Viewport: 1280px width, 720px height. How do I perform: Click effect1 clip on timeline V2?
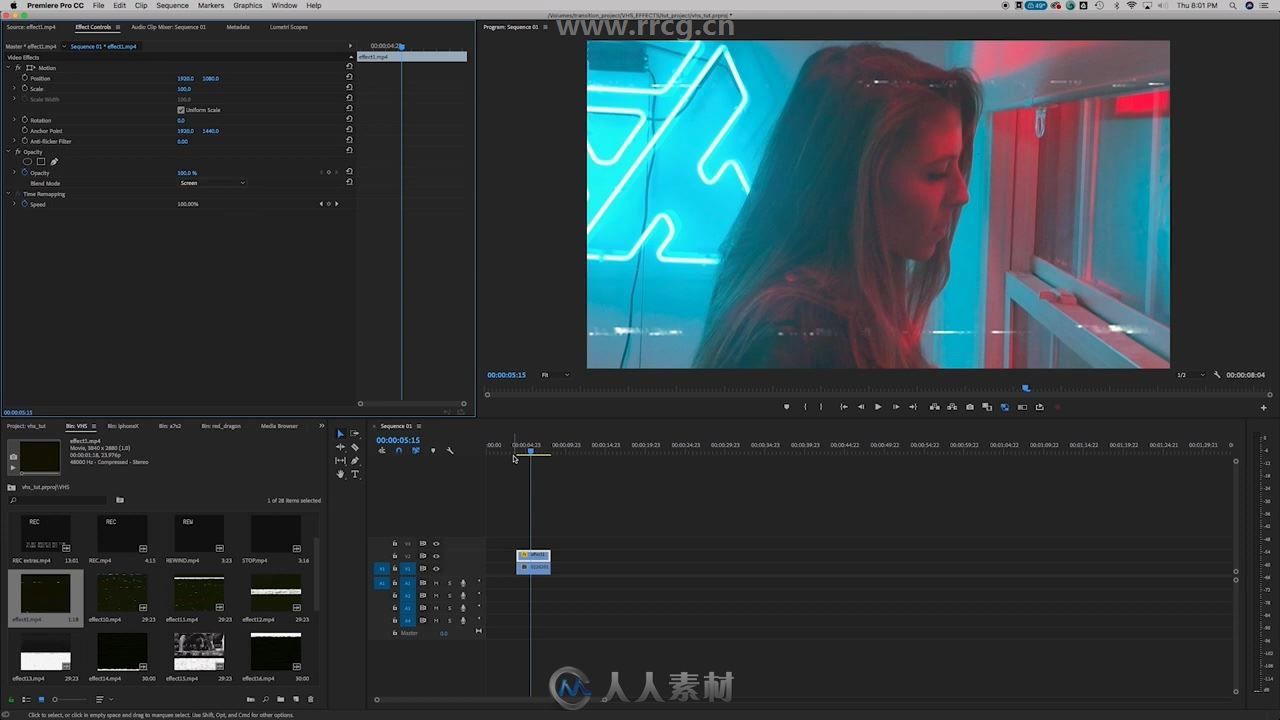[x=533, y=555]
